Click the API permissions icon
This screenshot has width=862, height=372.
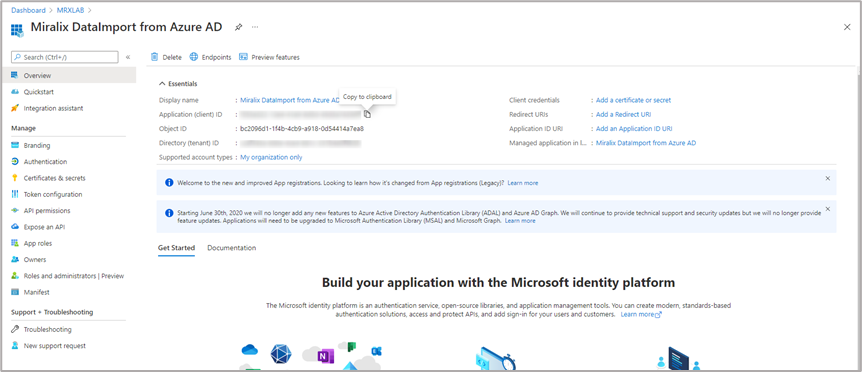tap(15, 210)
